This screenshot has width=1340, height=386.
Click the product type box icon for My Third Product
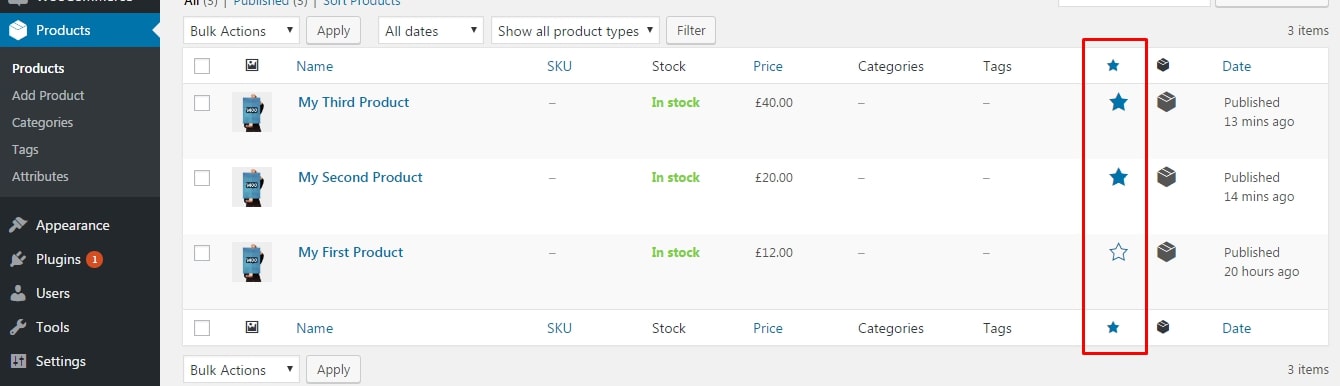1166,101
